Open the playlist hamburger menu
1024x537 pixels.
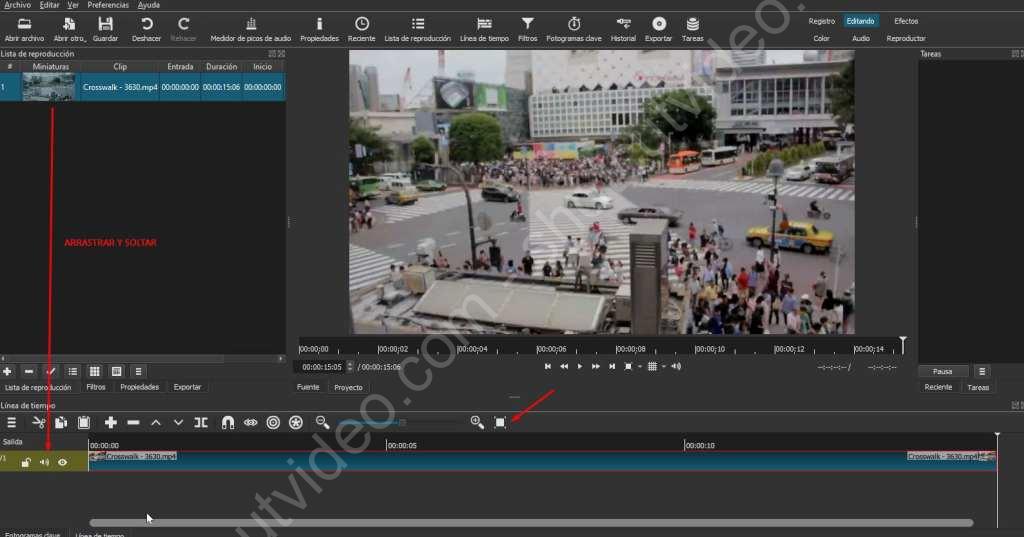[138, 372]
